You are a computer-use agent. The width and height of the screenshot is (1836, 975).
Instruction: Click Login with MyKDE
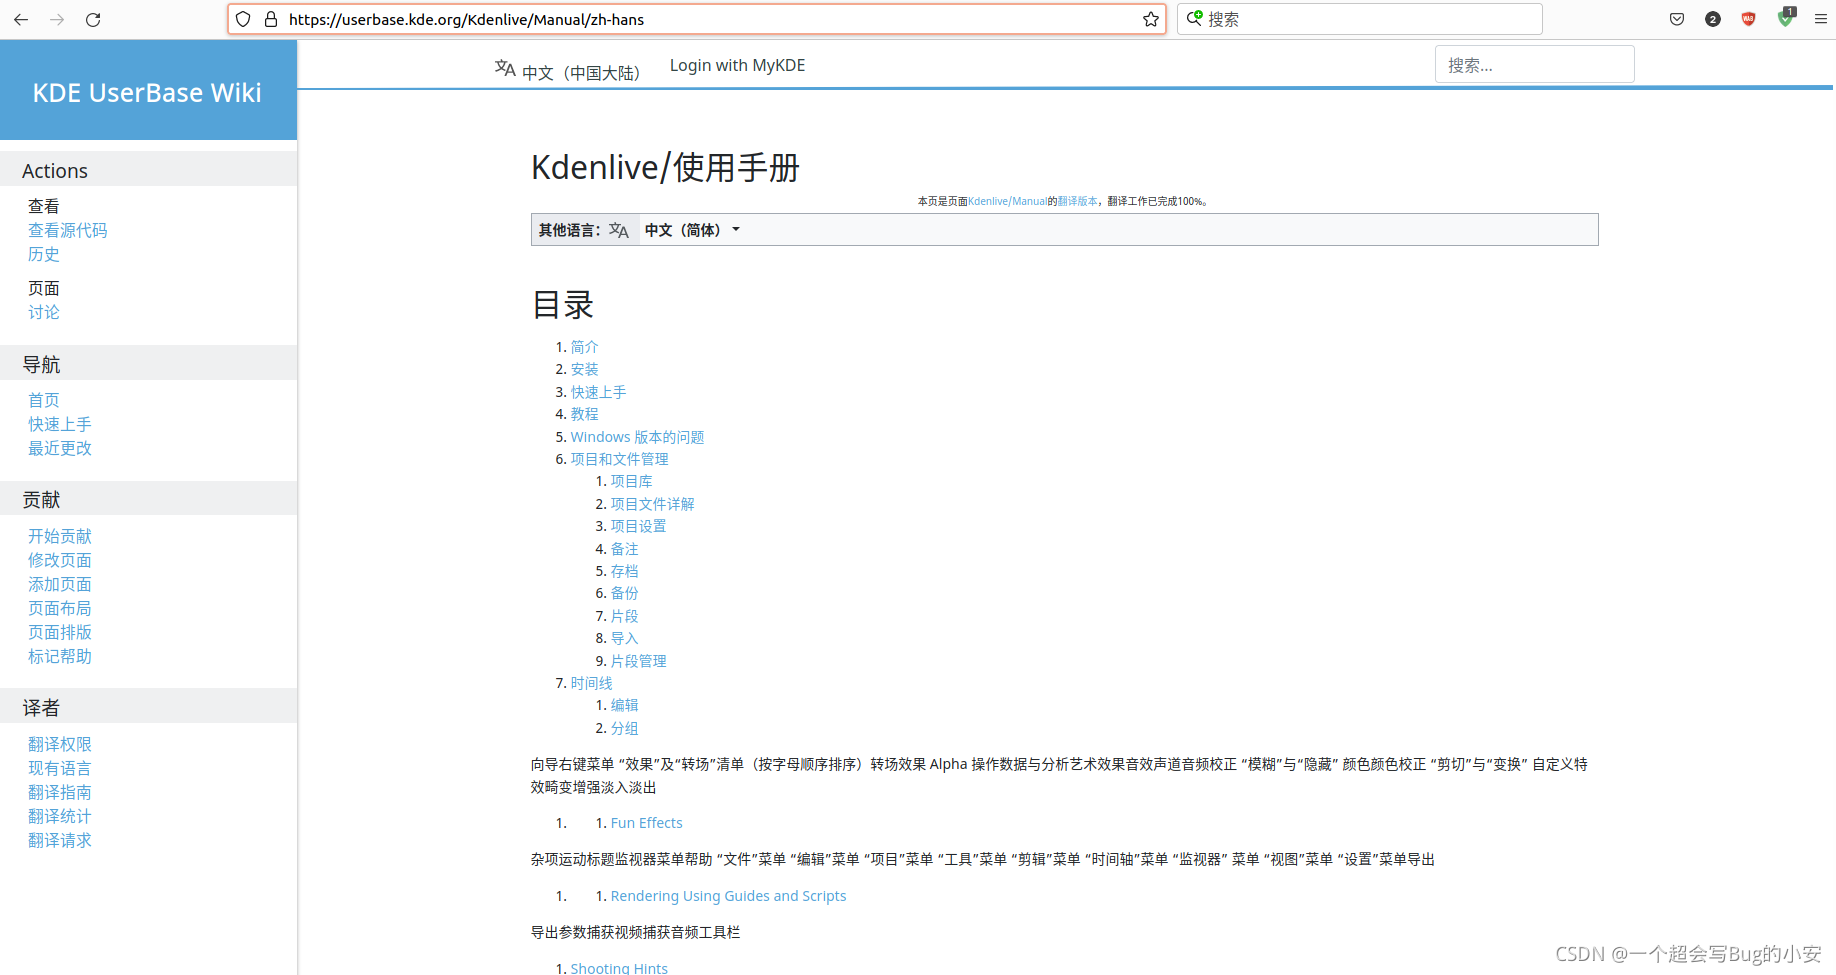[737, 66]
